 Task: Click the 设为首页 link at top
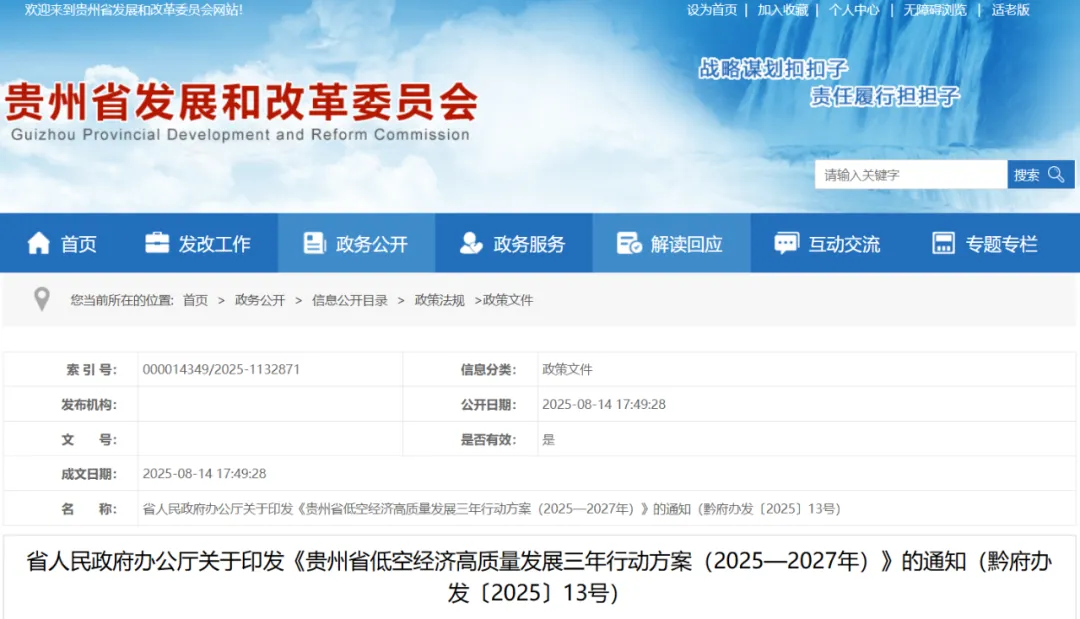click(712, 10)
